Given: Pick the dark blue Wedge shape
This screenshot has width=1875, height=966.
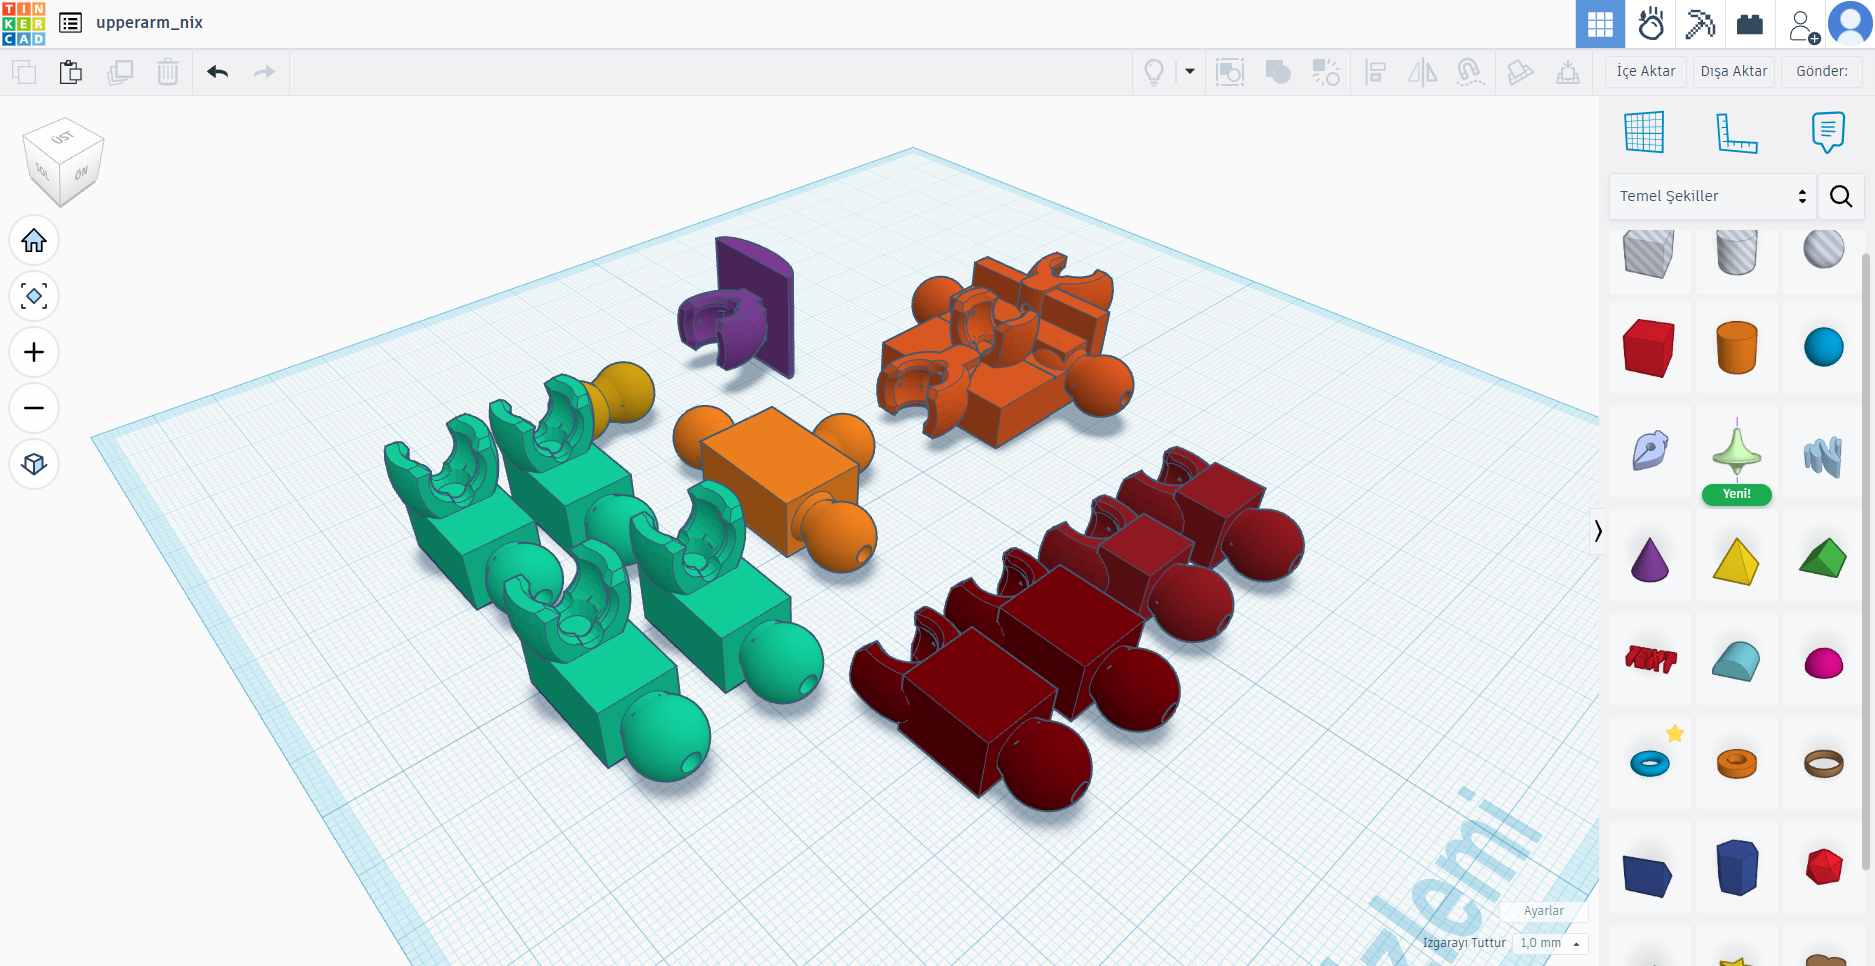Looking at the screenshot, I should tap(1648, 876).
